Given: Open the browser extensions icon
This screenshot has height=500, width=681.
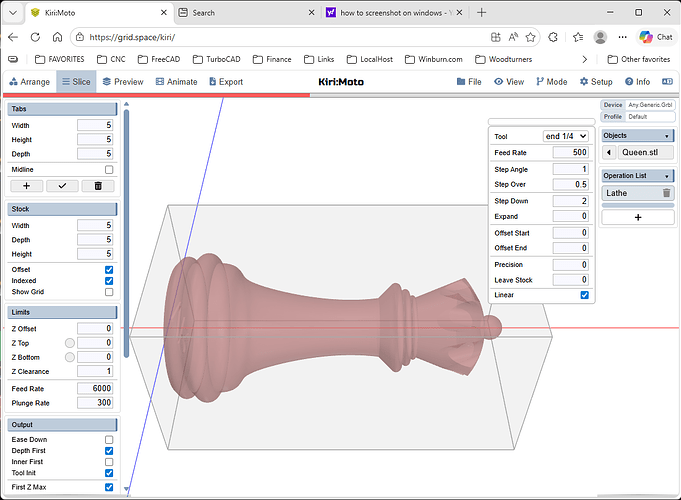Looking at the screenshot, I should 553,37.
